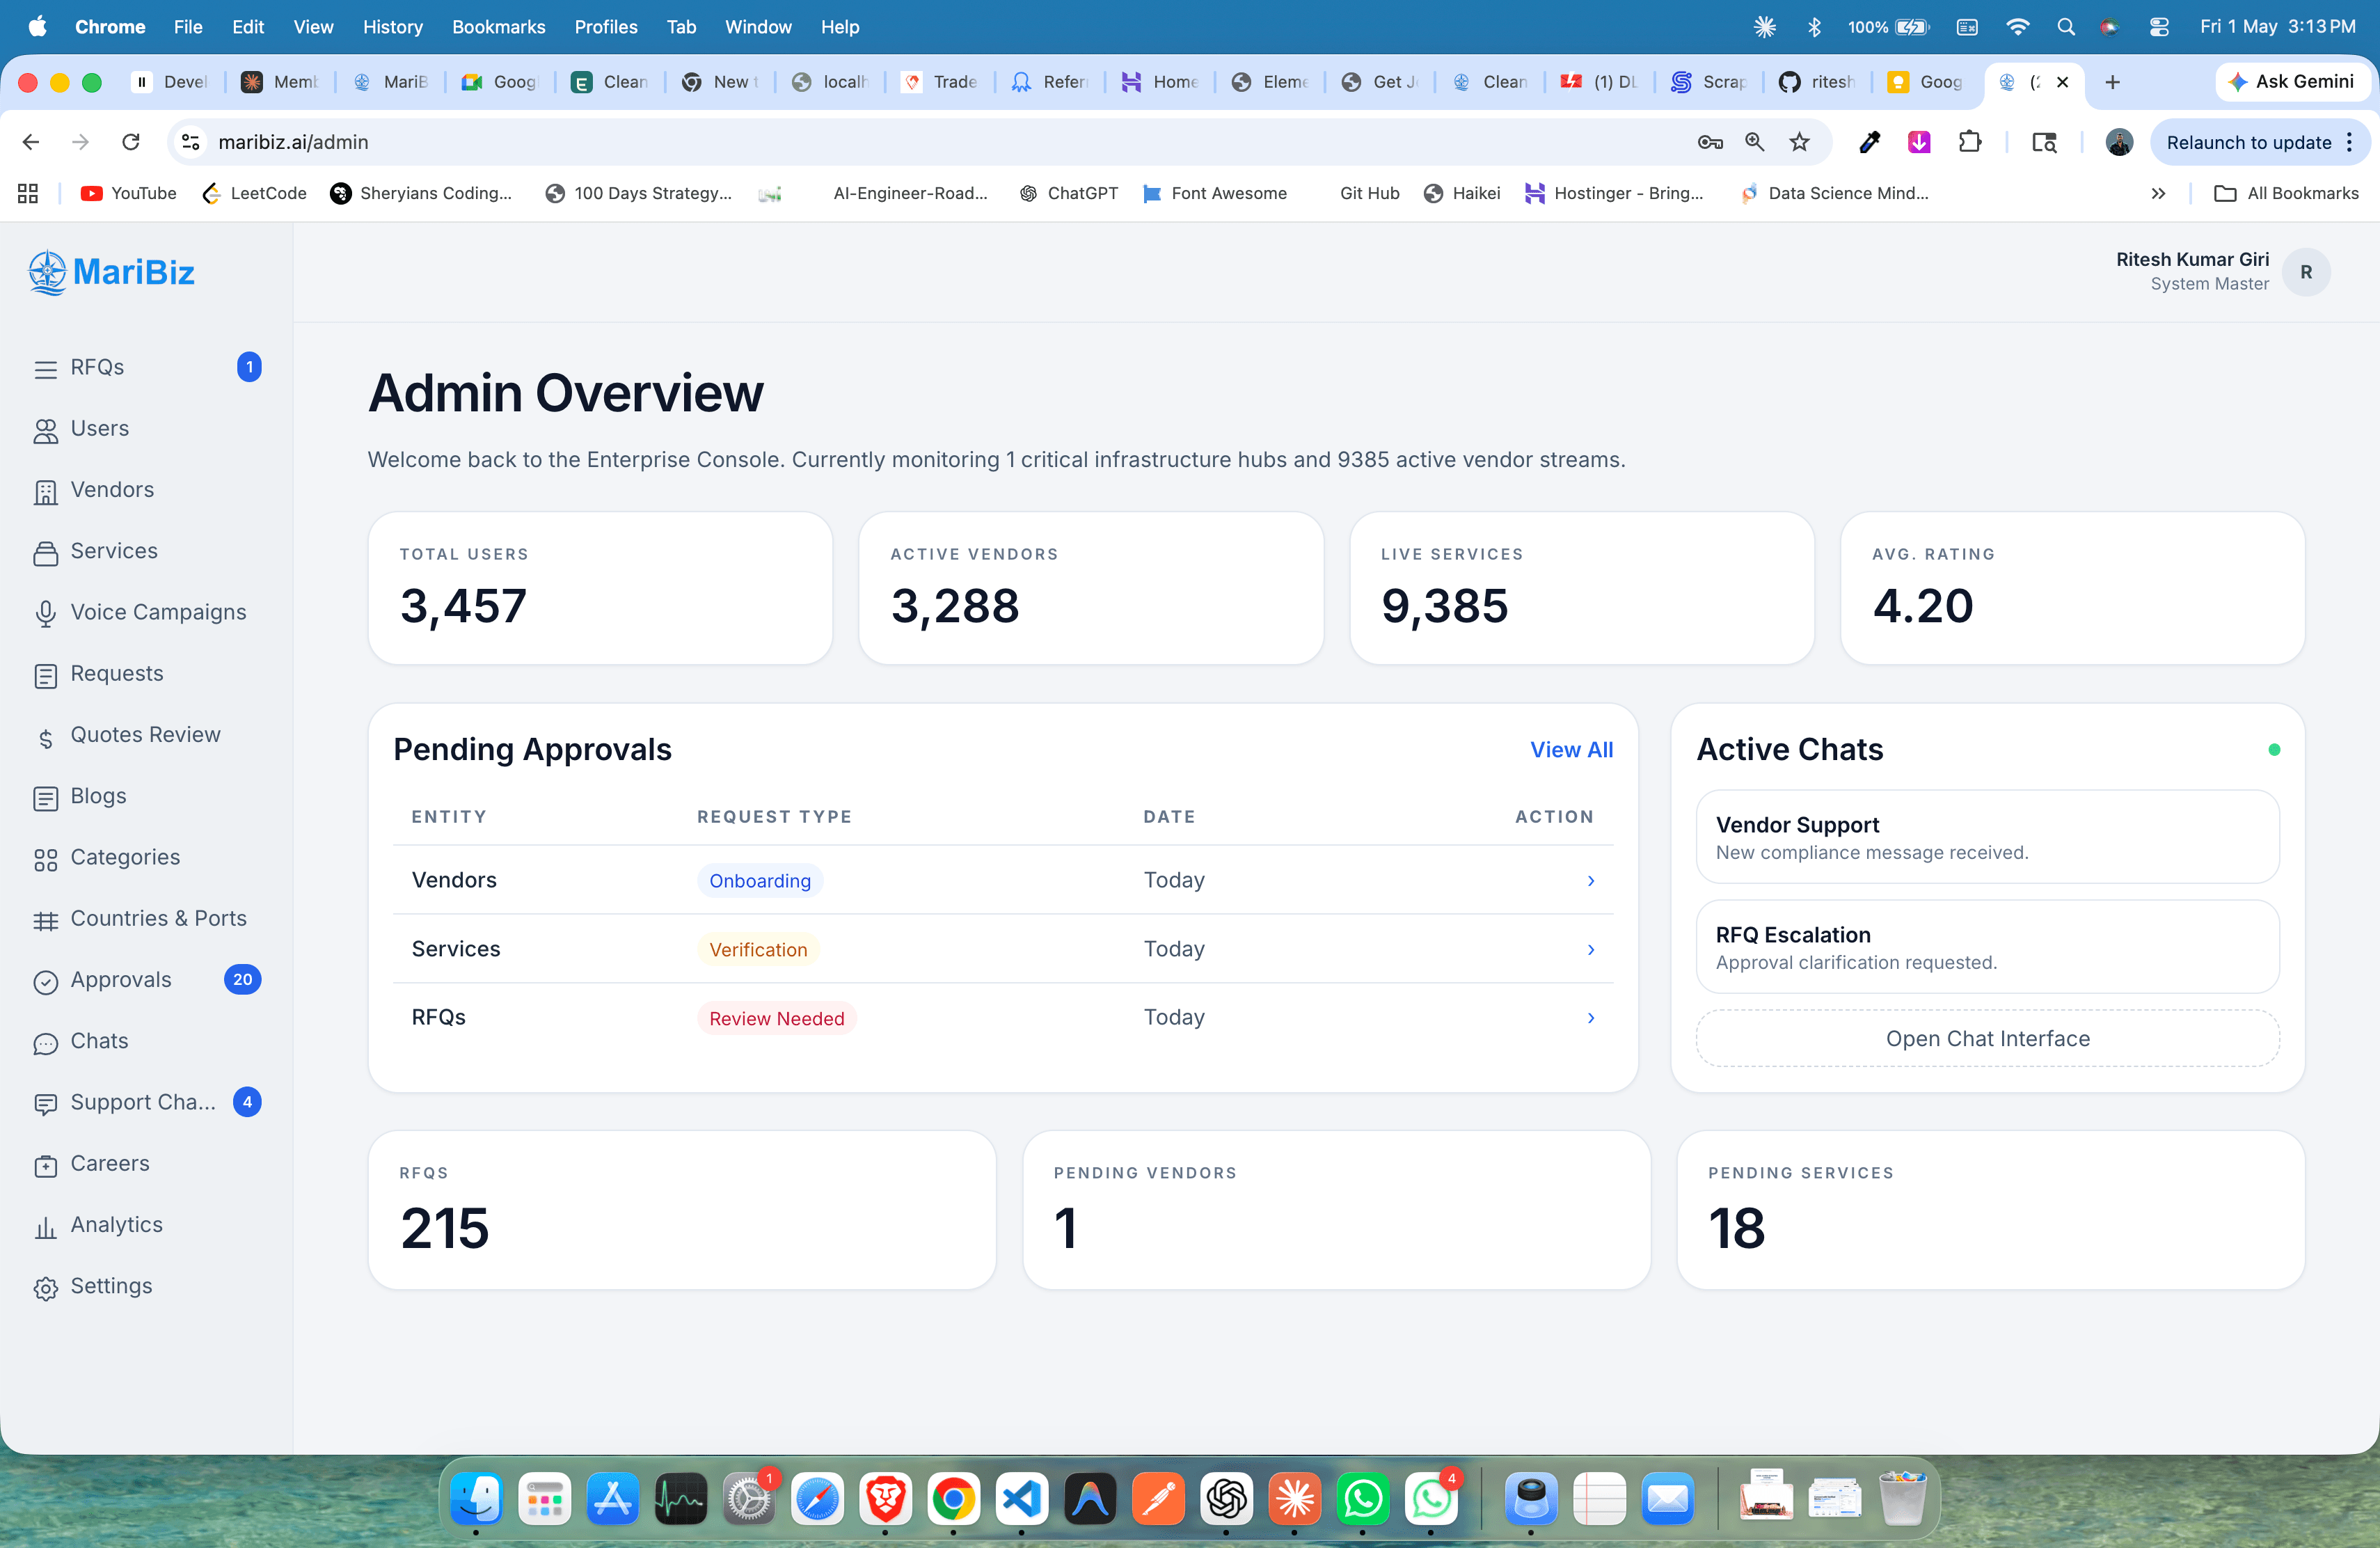The image size is (2380, 1548).
Task: Switch to the localhost browser tab
Action: click(x=830, y=82)
